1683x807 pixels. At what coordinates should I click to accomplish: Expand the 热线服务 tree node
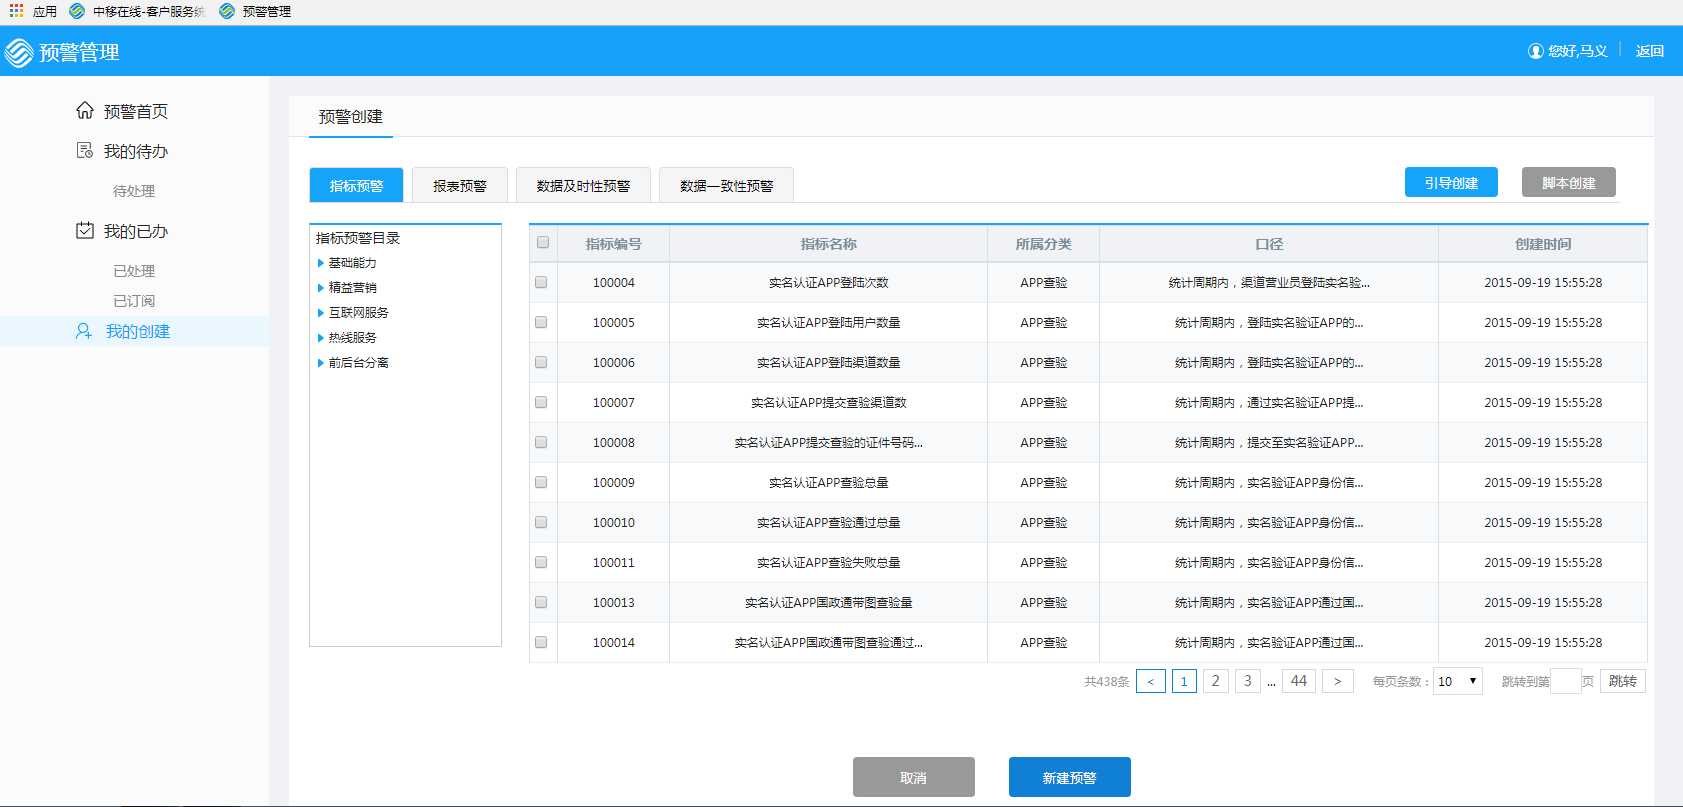click(321, 338)
